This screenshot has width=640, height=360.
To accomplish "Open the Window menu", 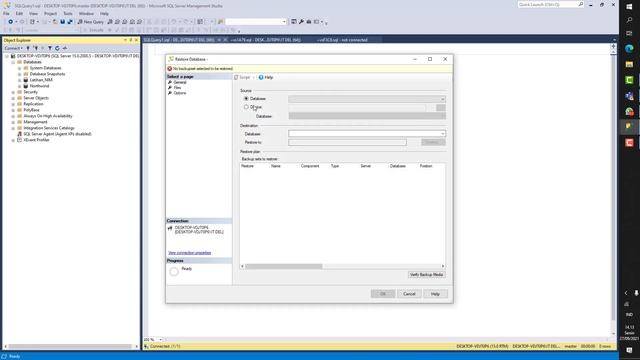I will [x=86, y=13].
